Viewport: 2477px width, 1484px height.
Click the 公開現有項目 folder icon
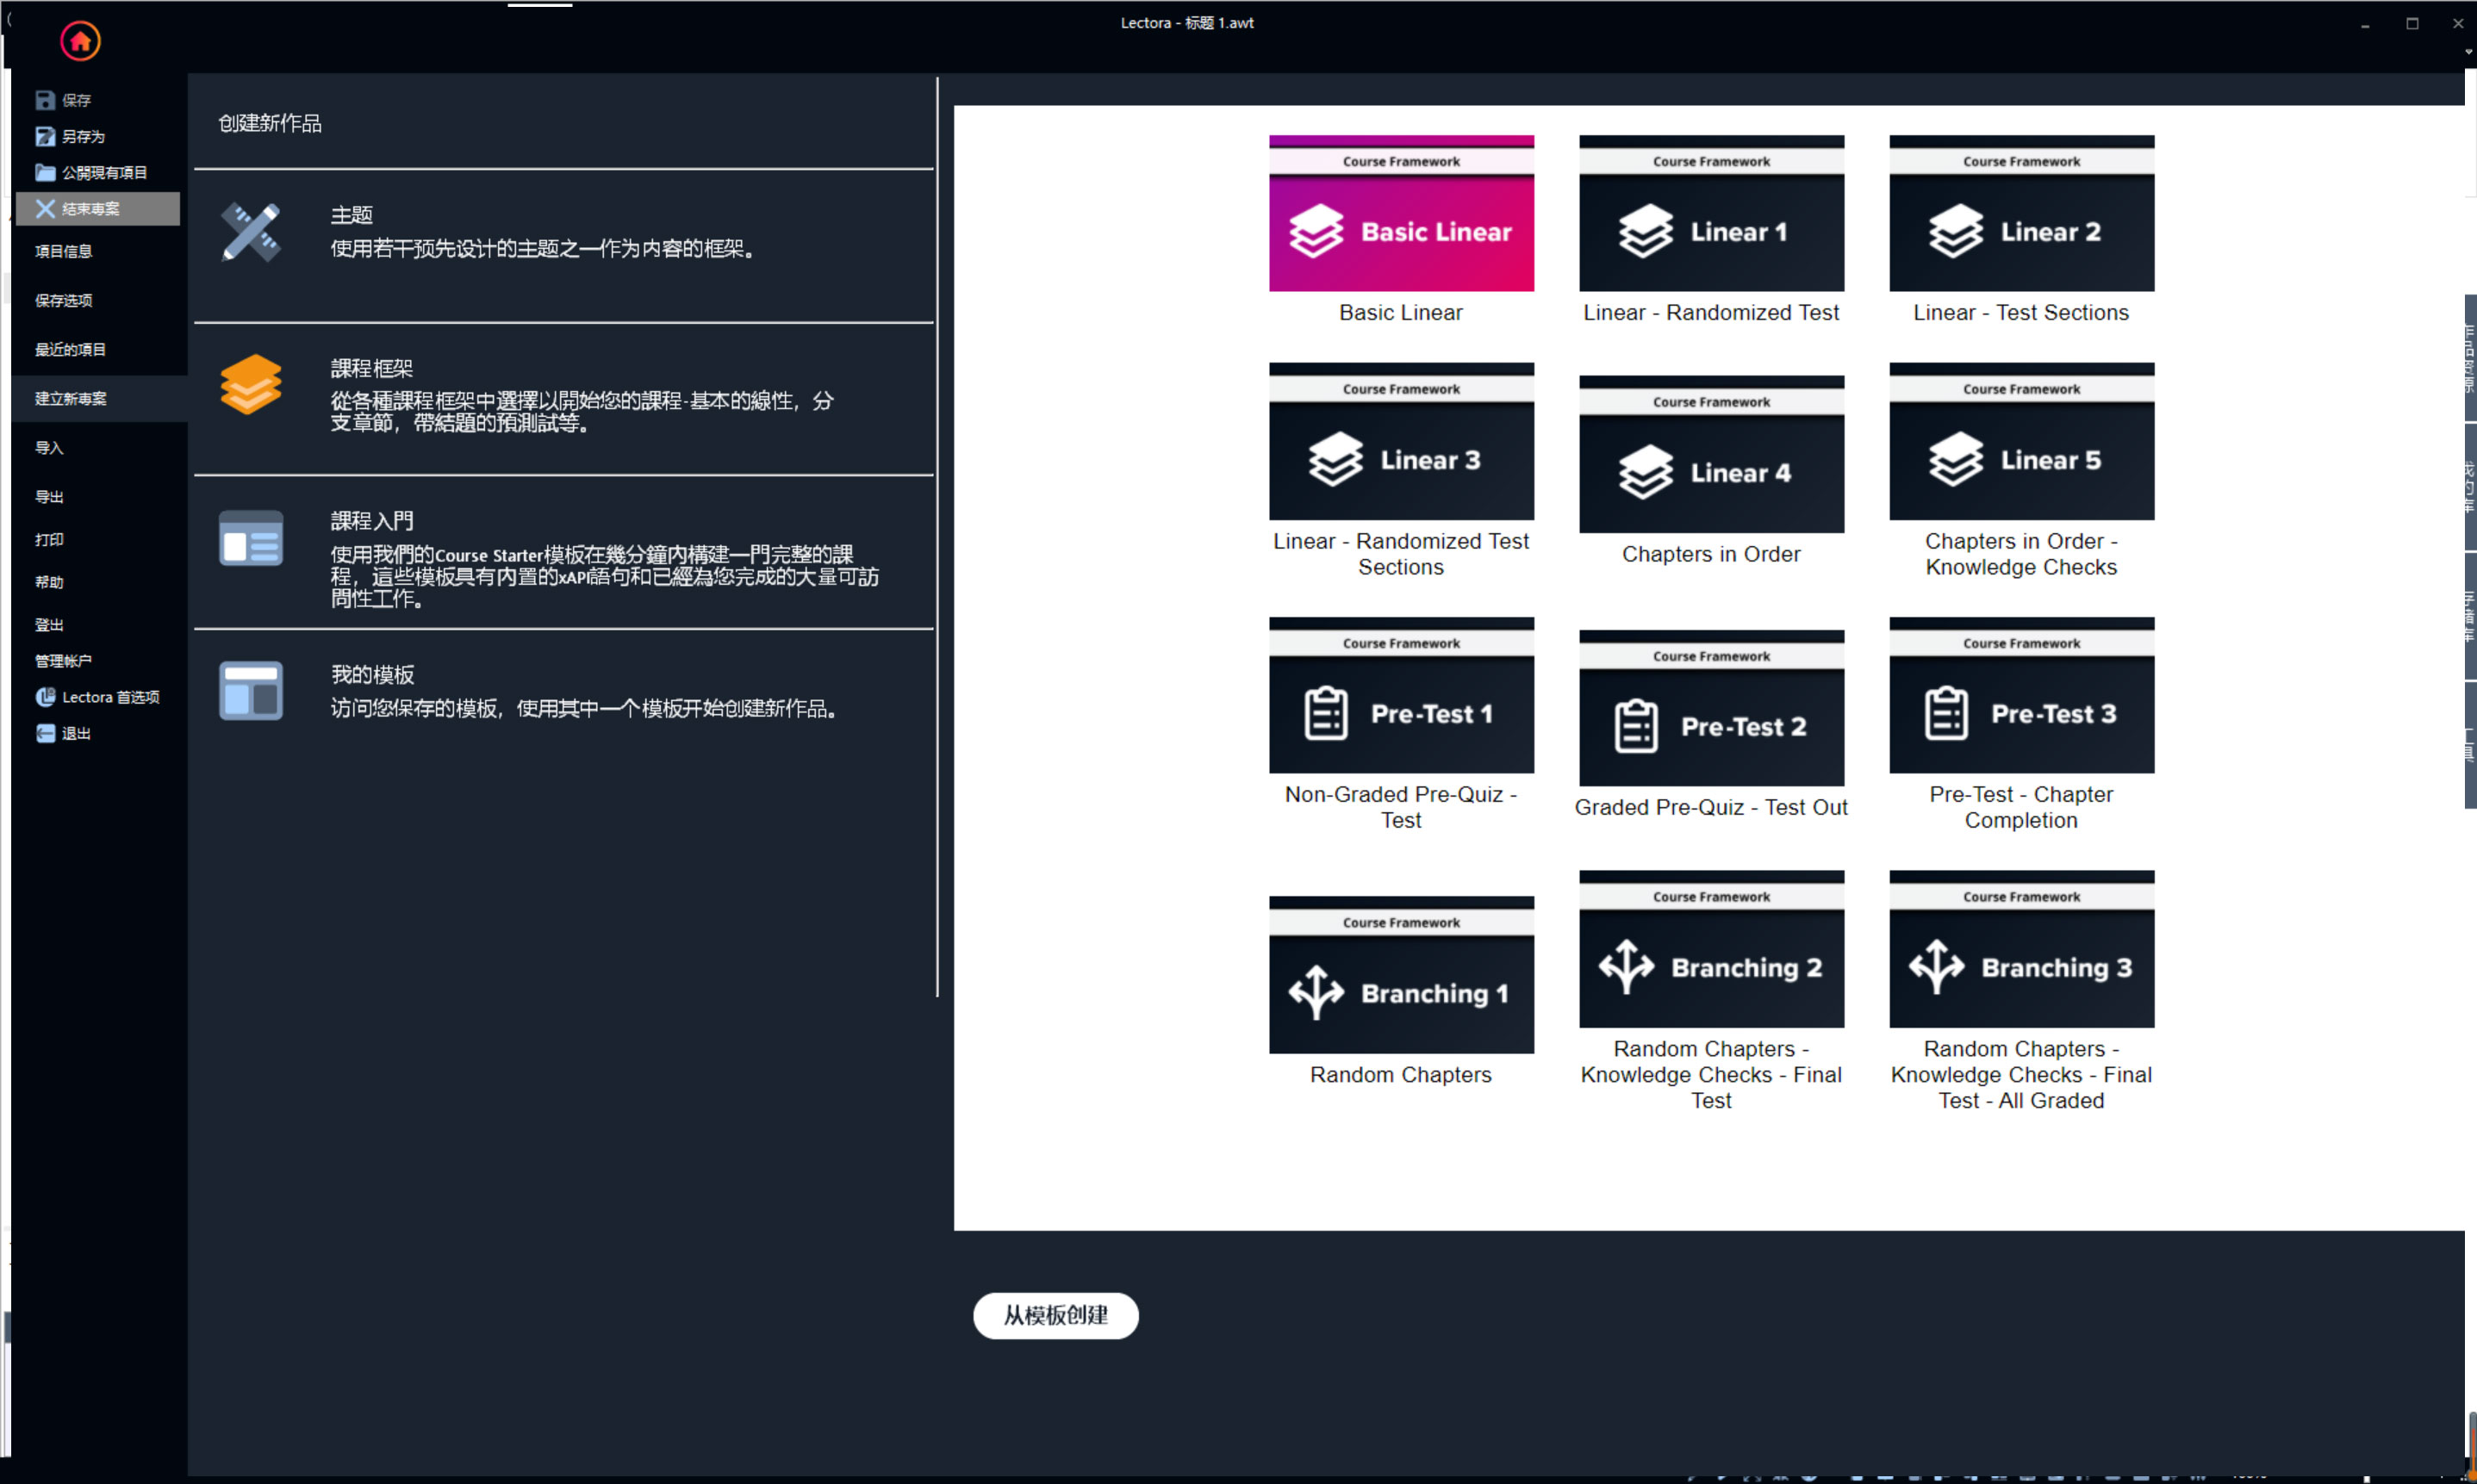click(x=45, y=172)
